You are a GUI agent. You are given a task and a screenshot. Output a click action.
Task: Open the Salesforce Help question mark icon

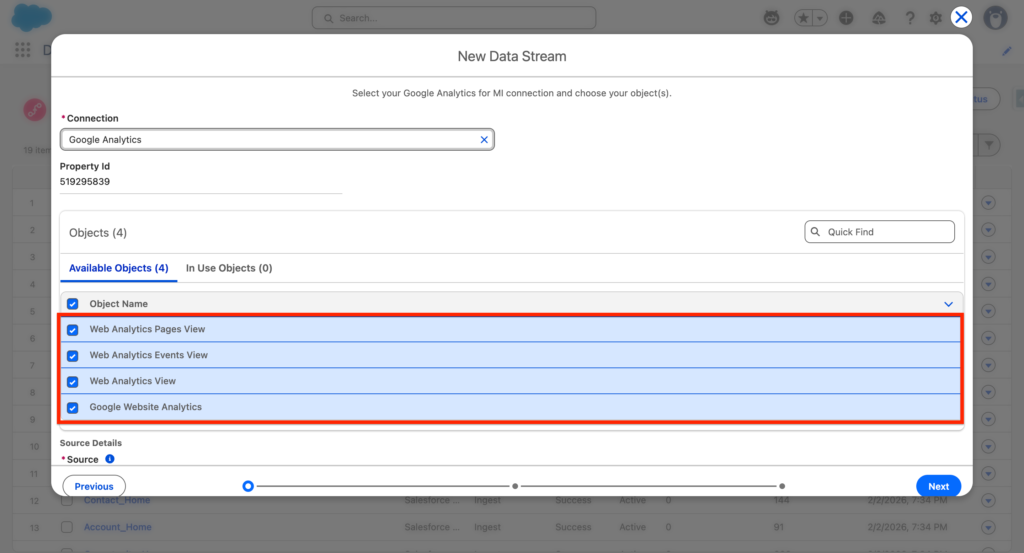point(909,18)
